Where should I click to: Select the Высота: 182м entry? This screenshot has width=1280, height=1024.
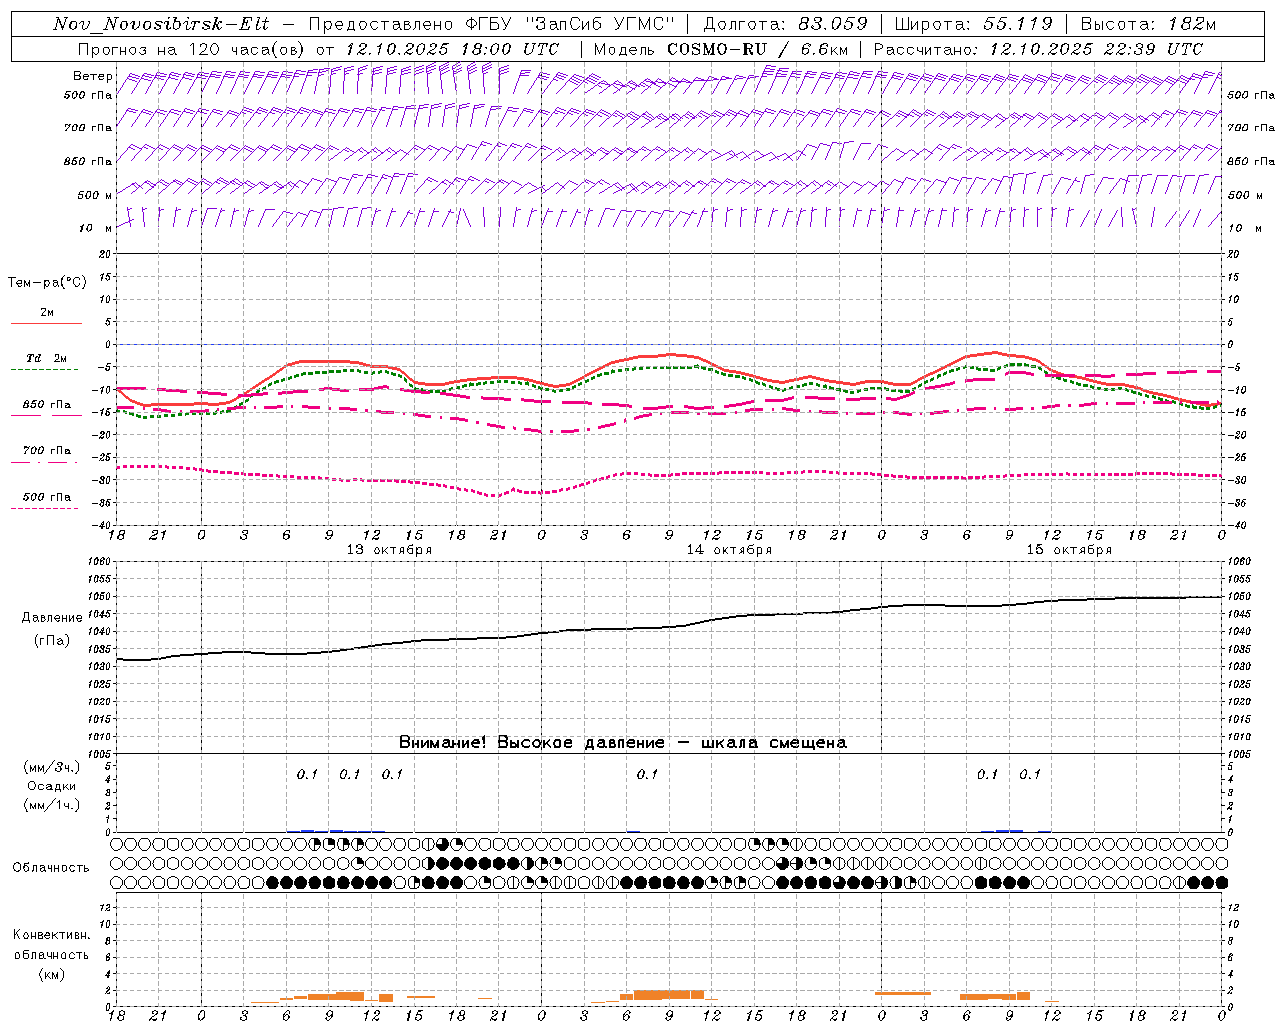1148,24
